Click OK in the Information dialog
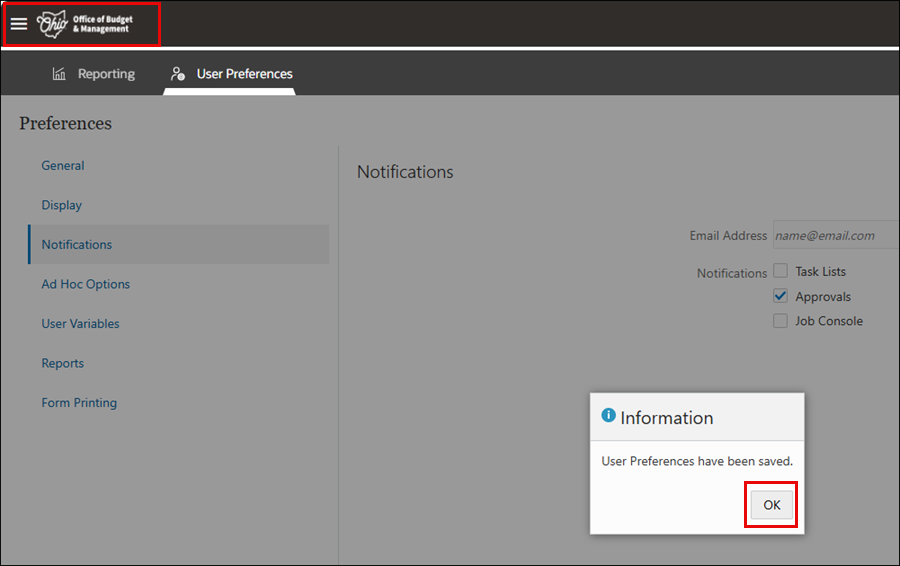The image size is (900, 566). 771,505
